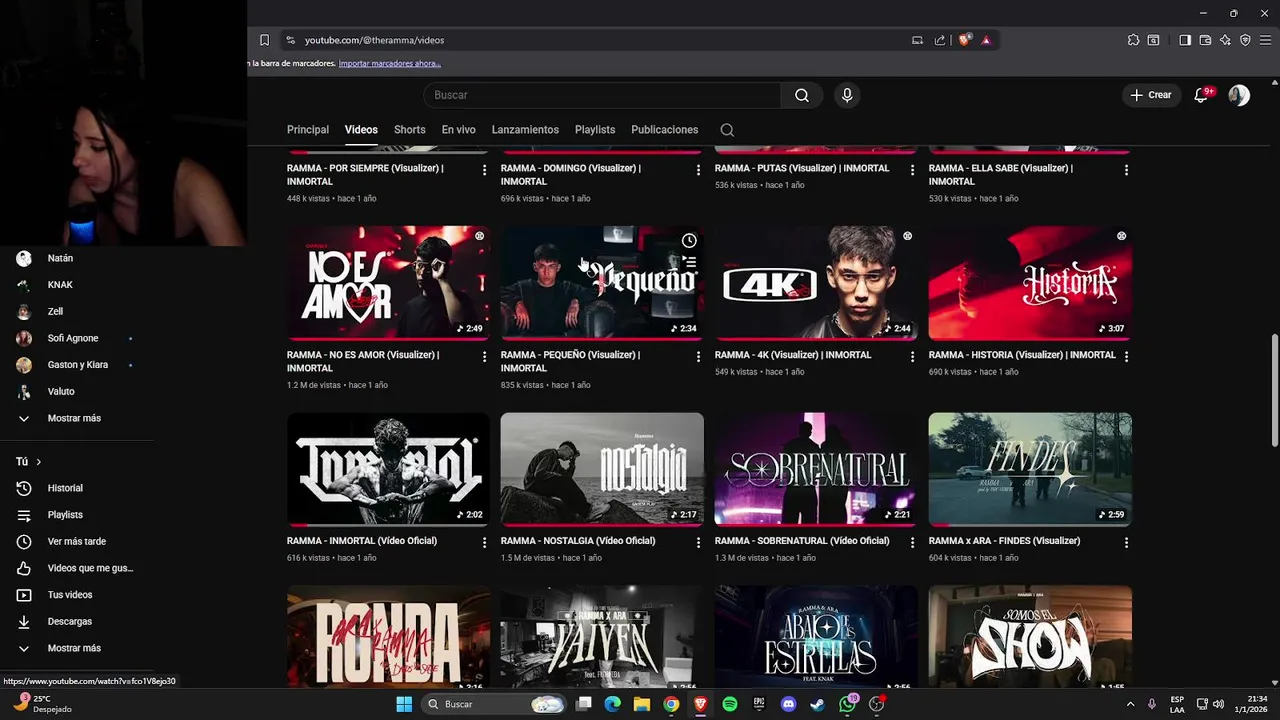The height and width of the screenshot is (720, 1280).
Task: Toggle the browser sidebar panel icon
Action: [x=1185, y=40]
